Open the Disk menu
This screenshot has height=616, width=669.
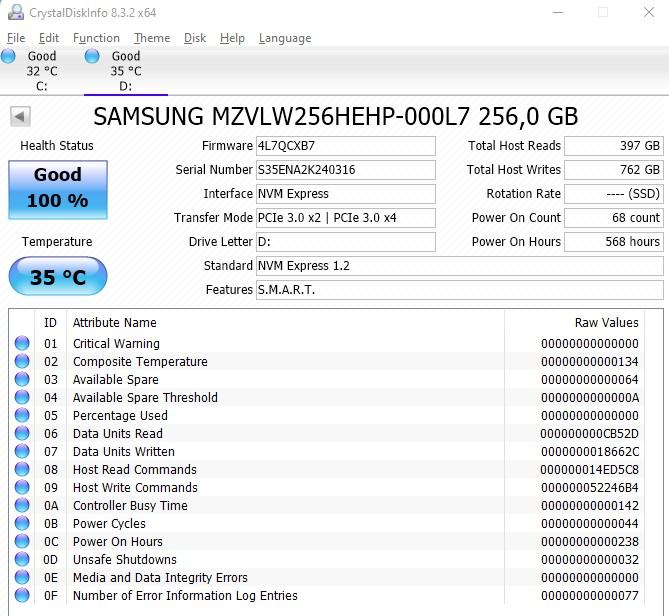coord(195,38)
